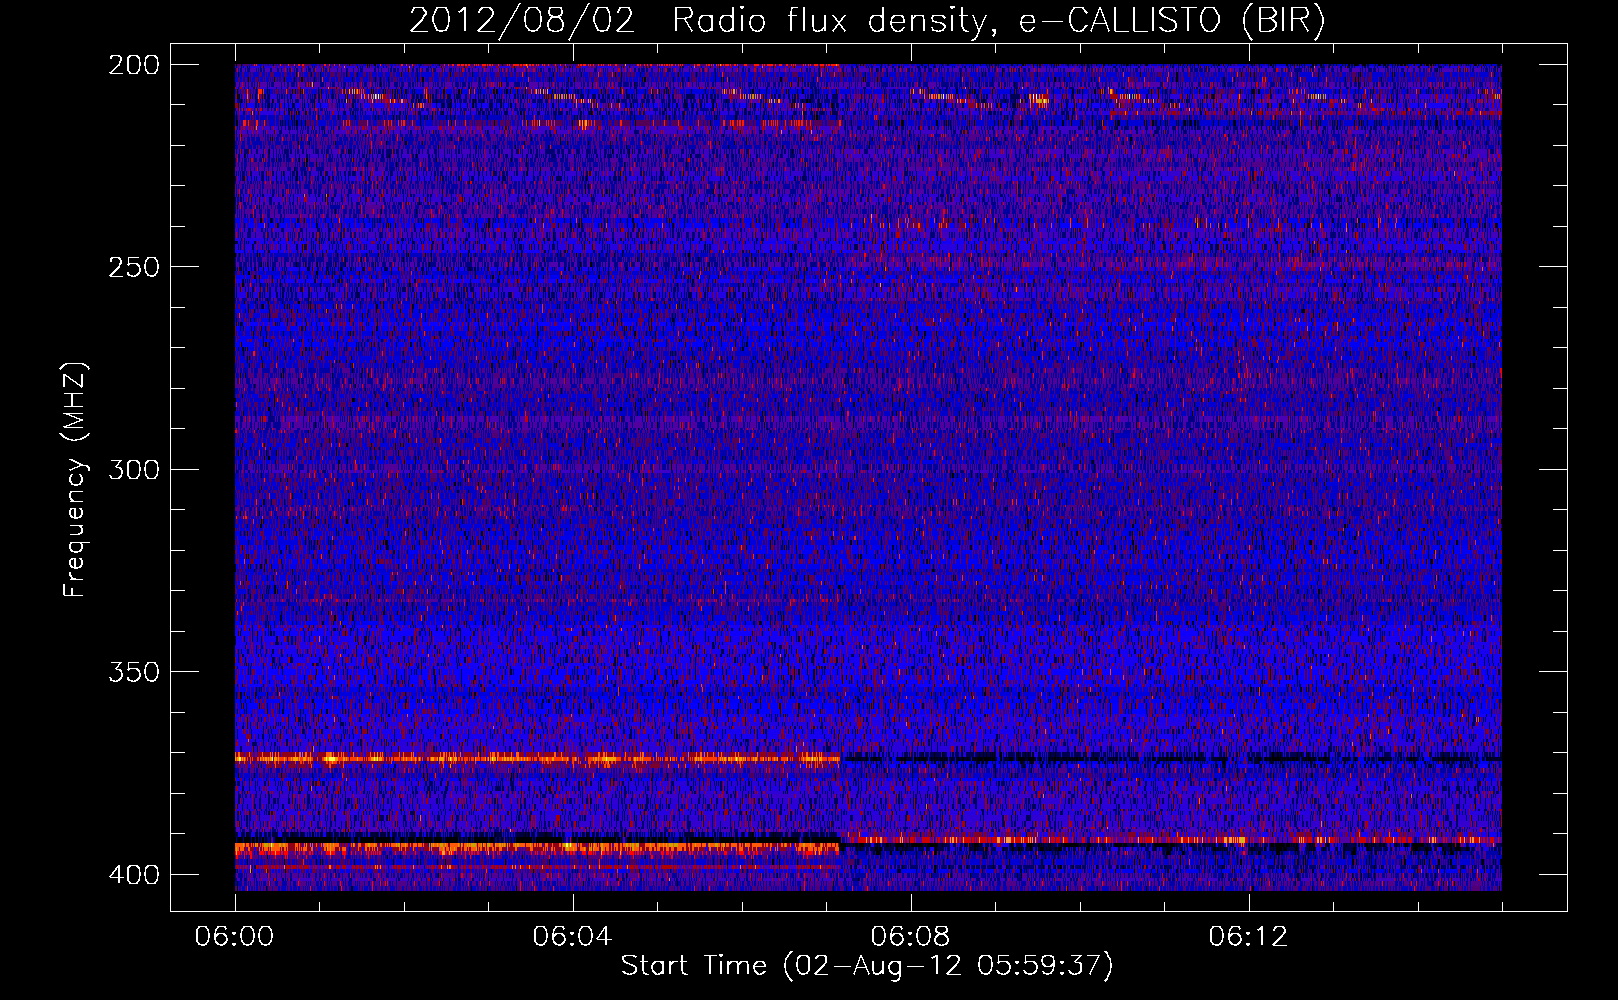The width and height of the screenshot is (1618, 1000).
Task: Click the 06:12 time tick label
Action: tap(1249, 936)
